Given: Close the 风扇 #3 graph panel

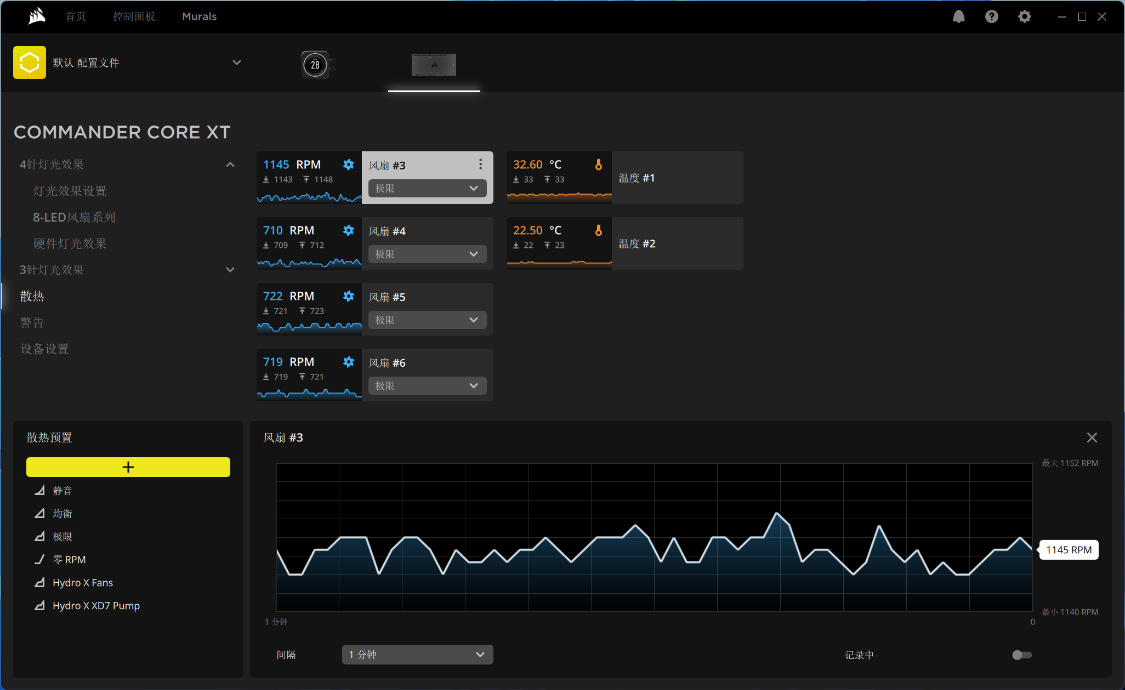Looking at the screenshot, I should [x=1092, y=438].
